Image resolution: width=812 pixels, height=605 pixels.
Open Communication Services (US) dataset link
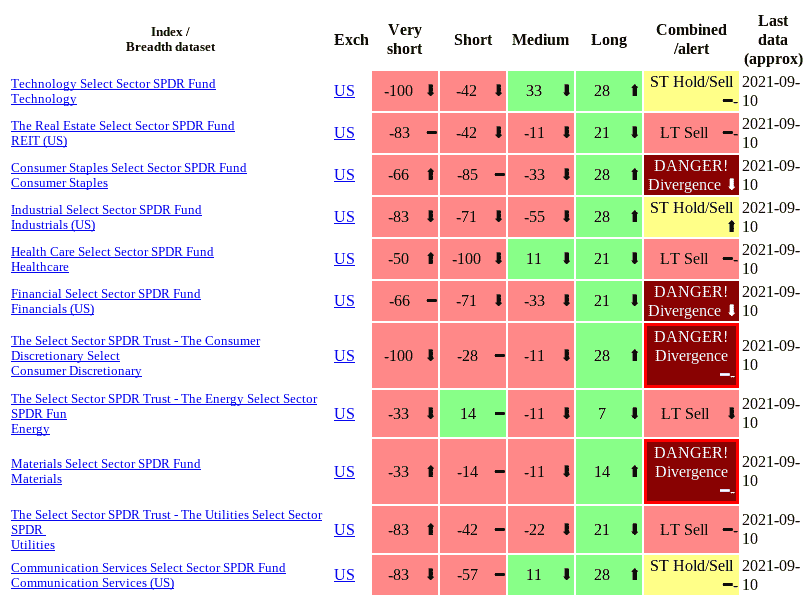tap(93, 583)
